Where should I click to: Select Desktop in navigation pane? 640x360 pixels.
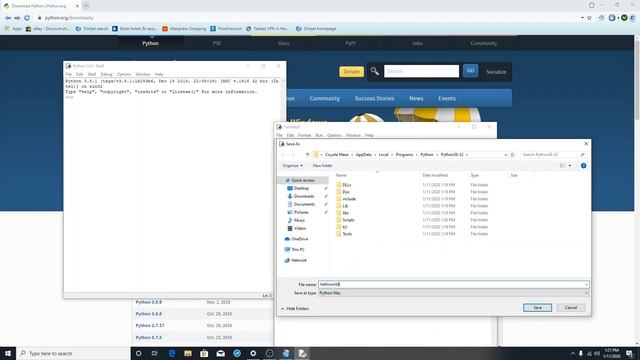(x=301, y=188)
